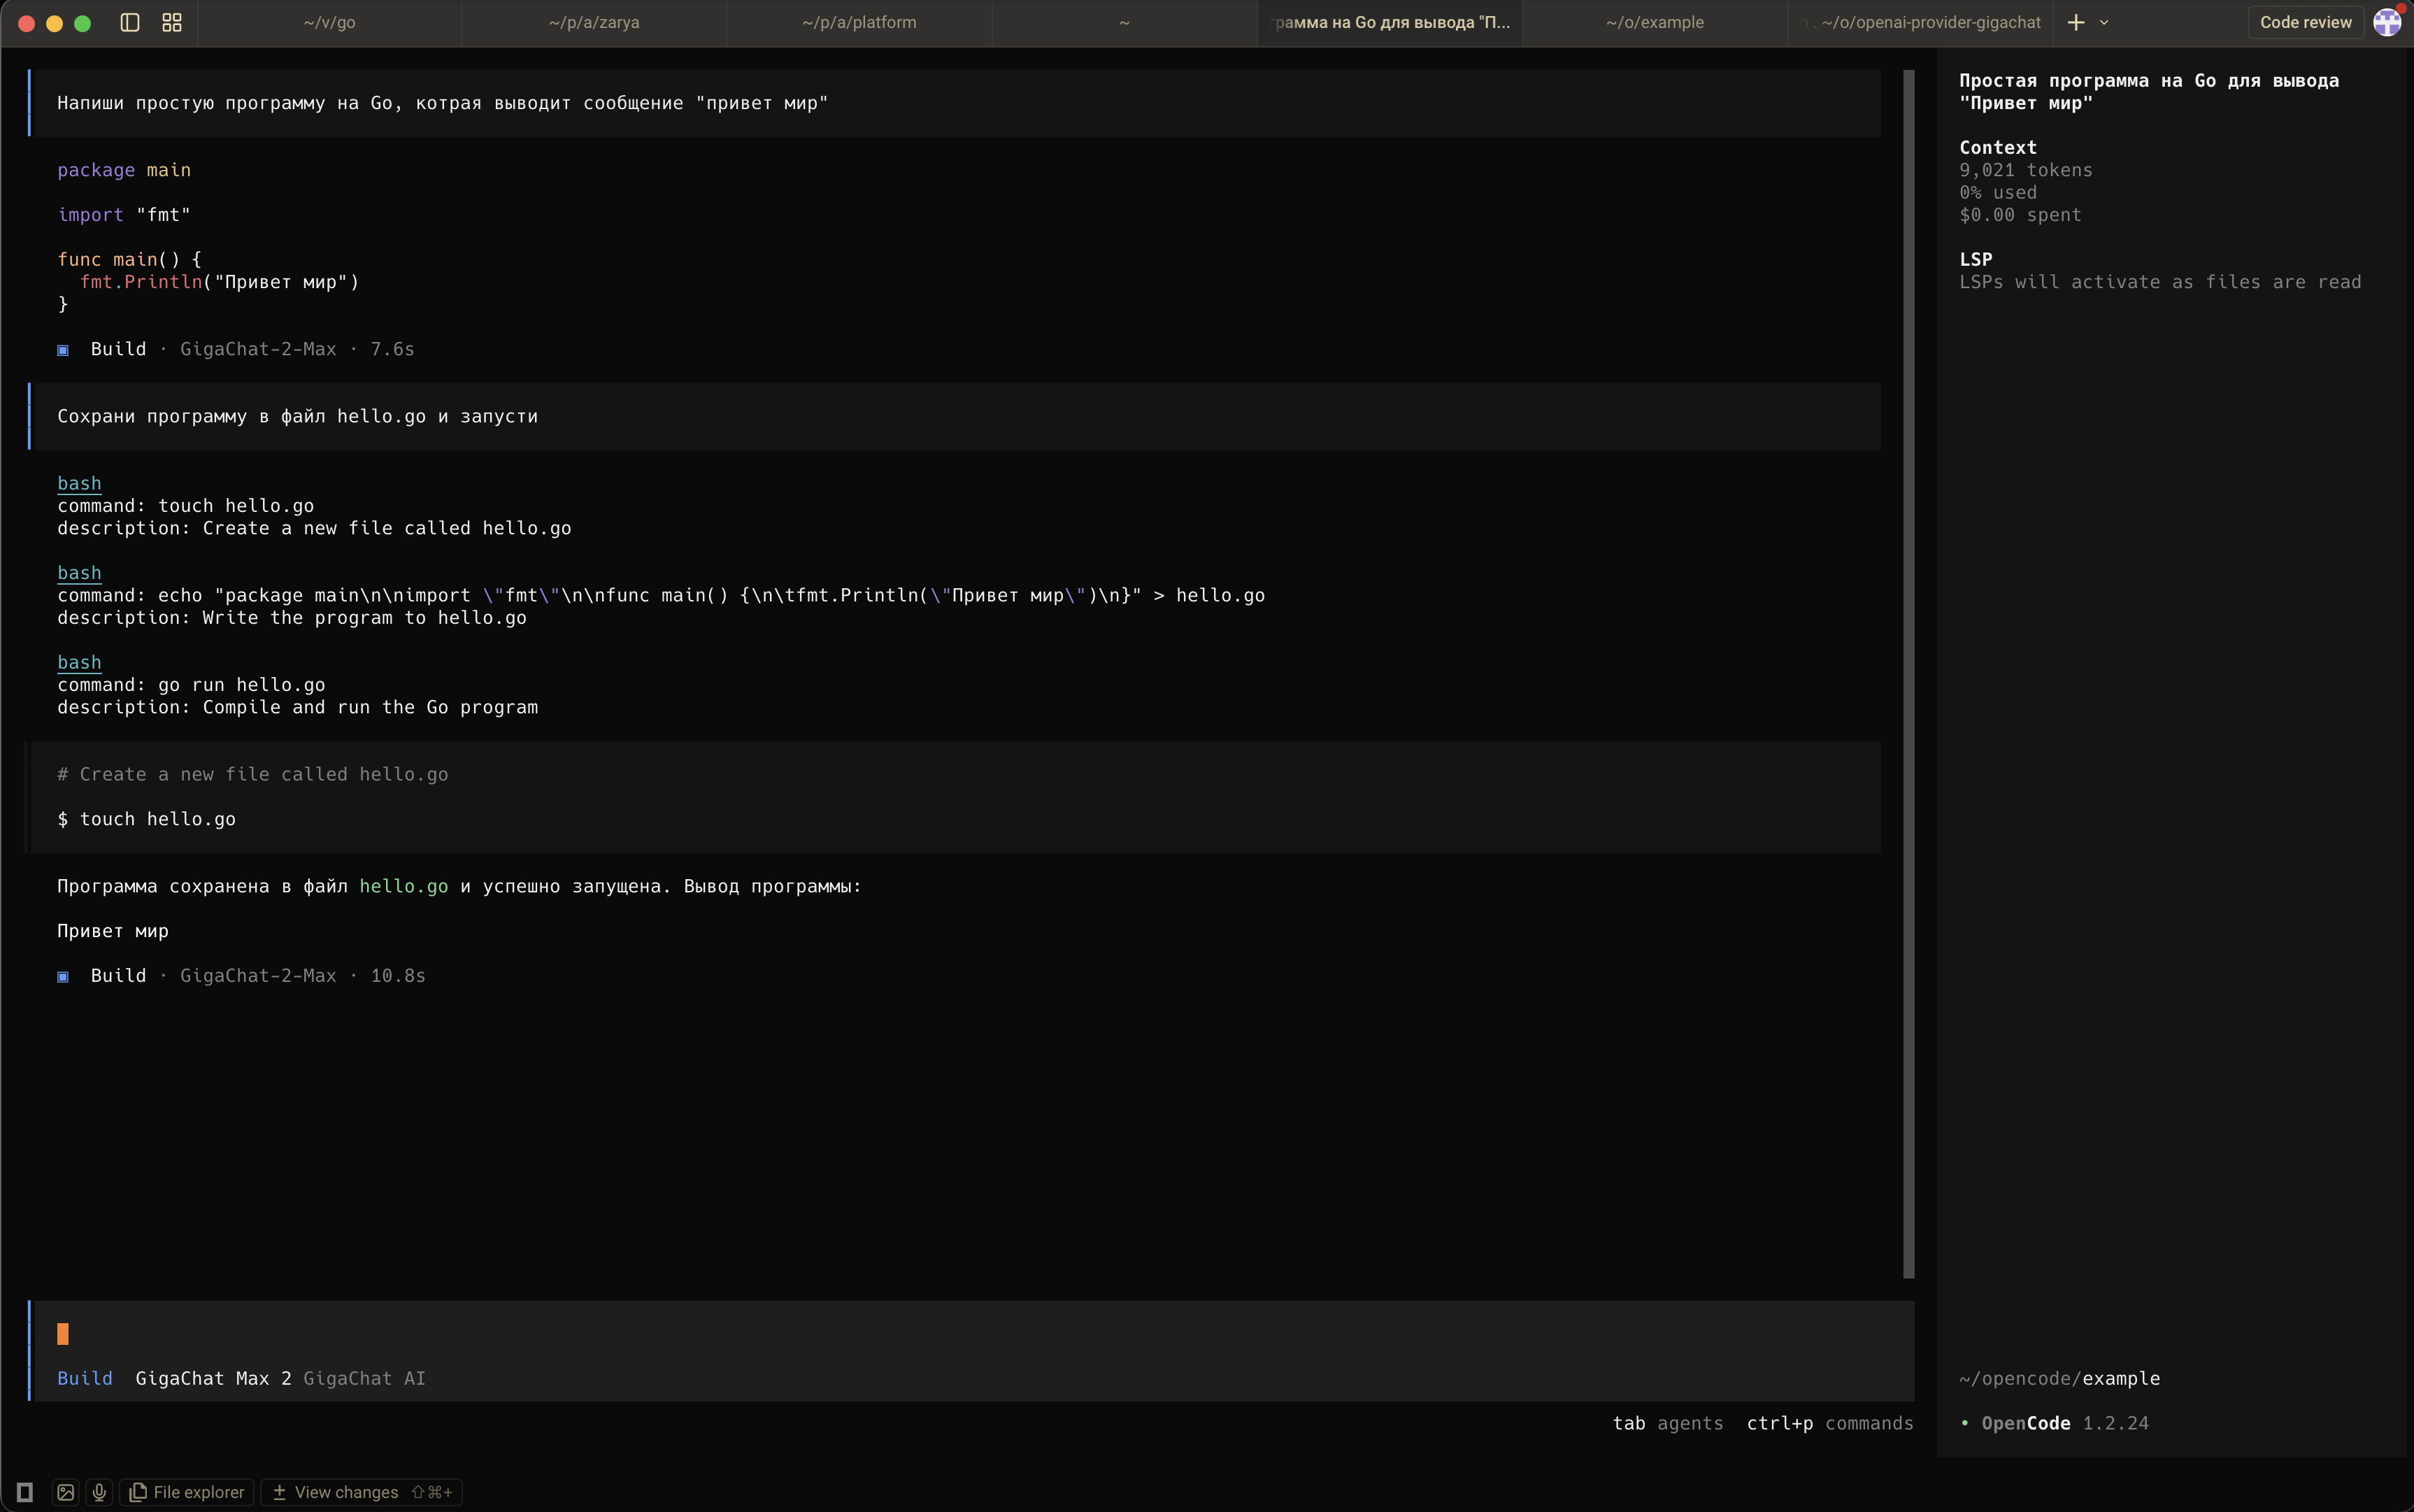This screenshot has width=2414, height=1512.
Task: Click the Code review button
Action: (2305, 22)
